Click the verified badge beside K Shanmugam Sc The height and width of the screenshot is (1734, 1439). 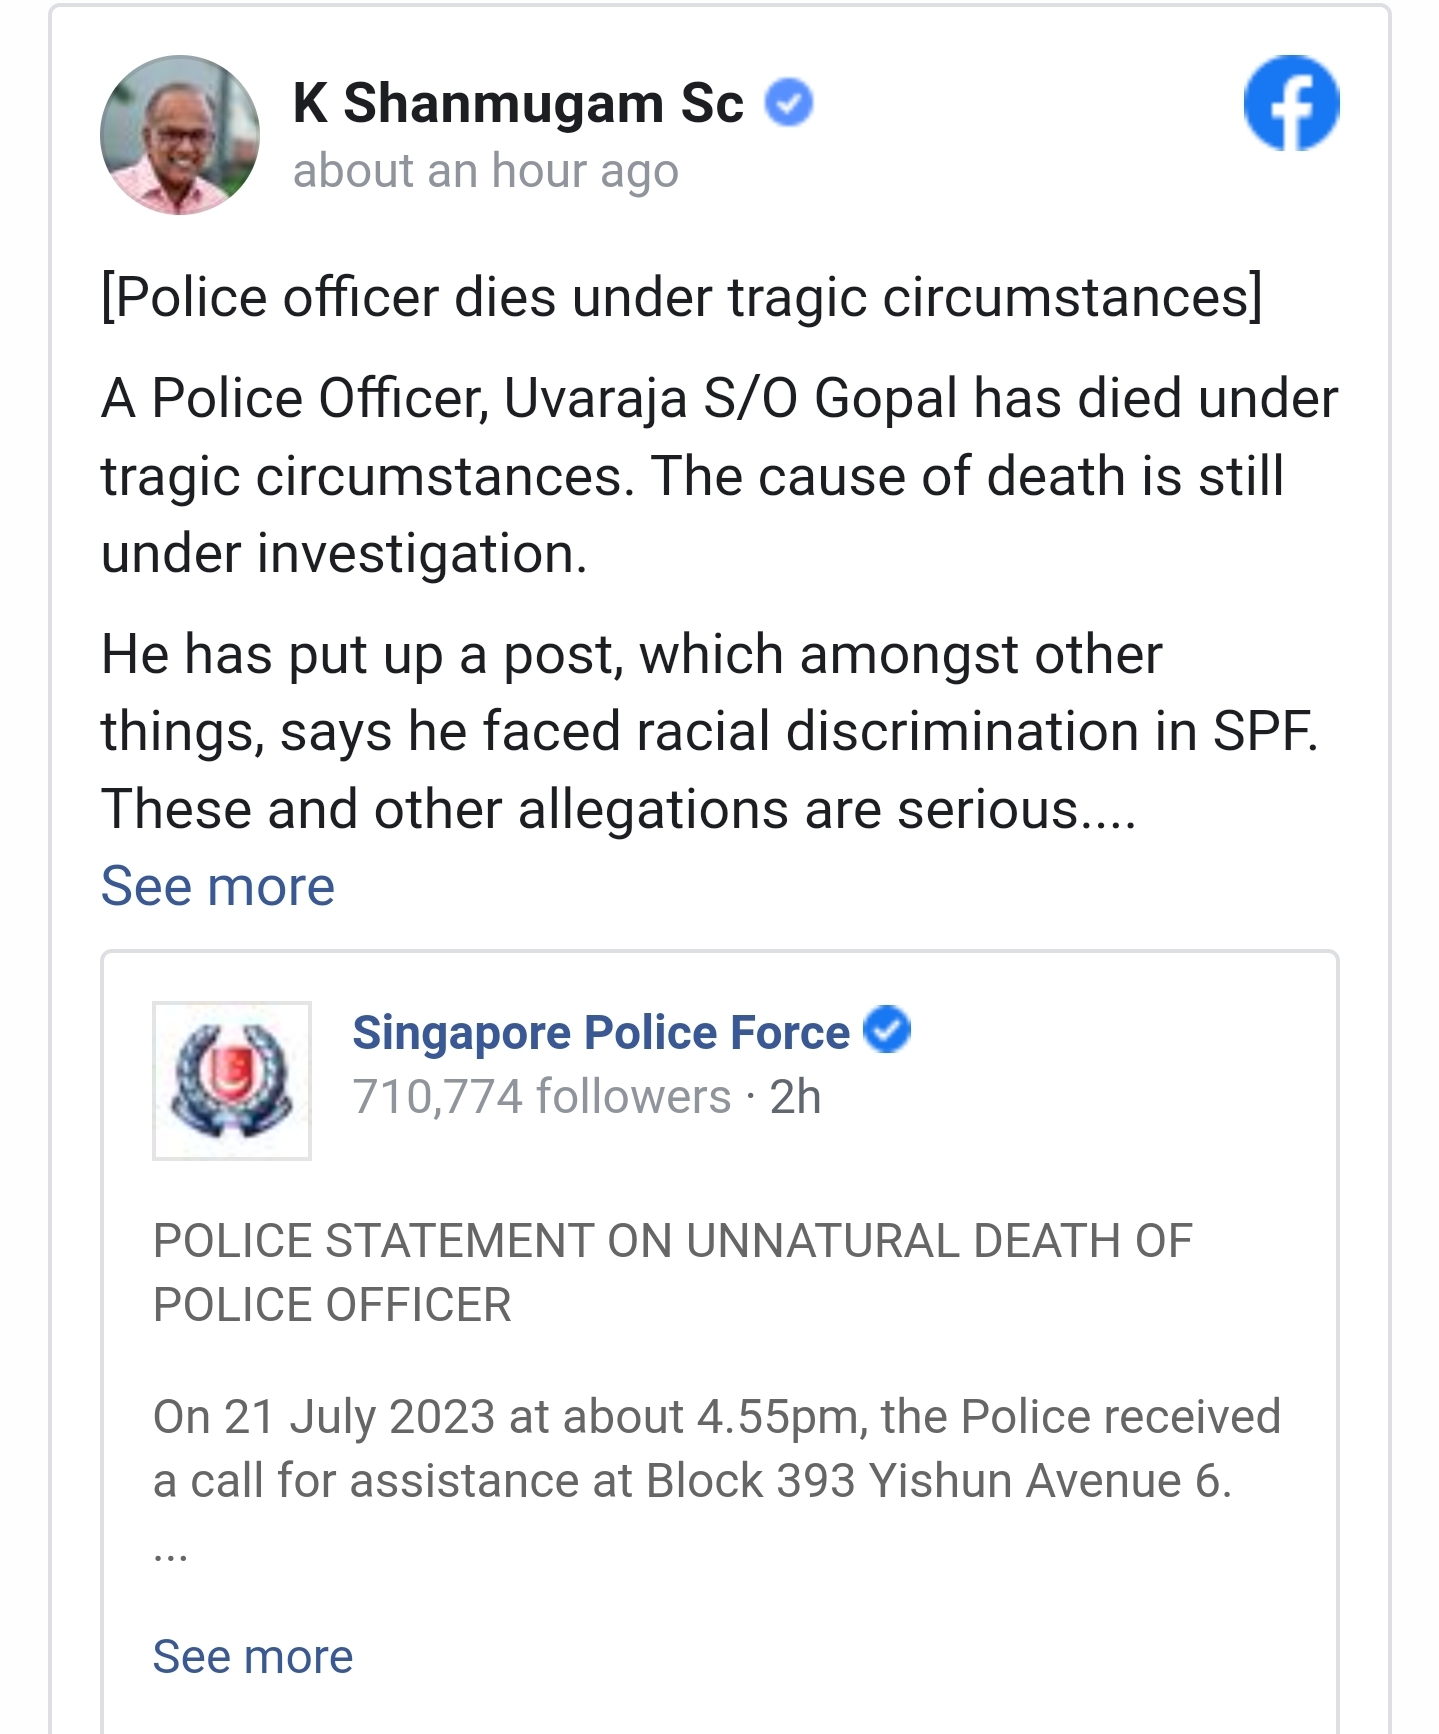[789, 103]
